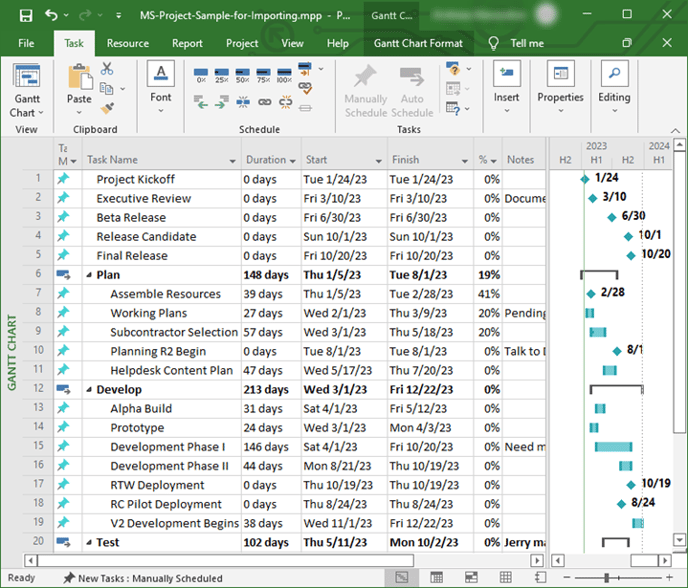Viewport: 688px width, 588px height.
Task: Click the 10/20 Final Release milestone
Action: [x=631, y=255]
